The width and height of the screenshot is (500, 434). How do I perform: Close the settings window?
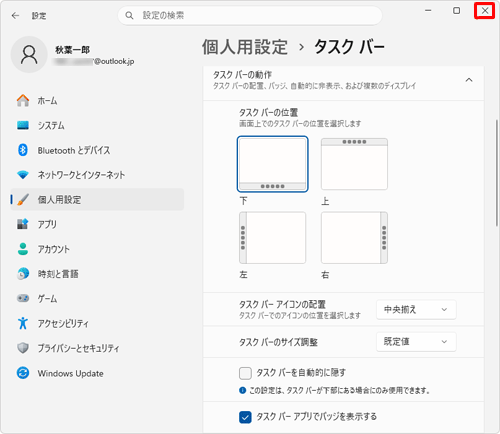click(x=485, y=11)
